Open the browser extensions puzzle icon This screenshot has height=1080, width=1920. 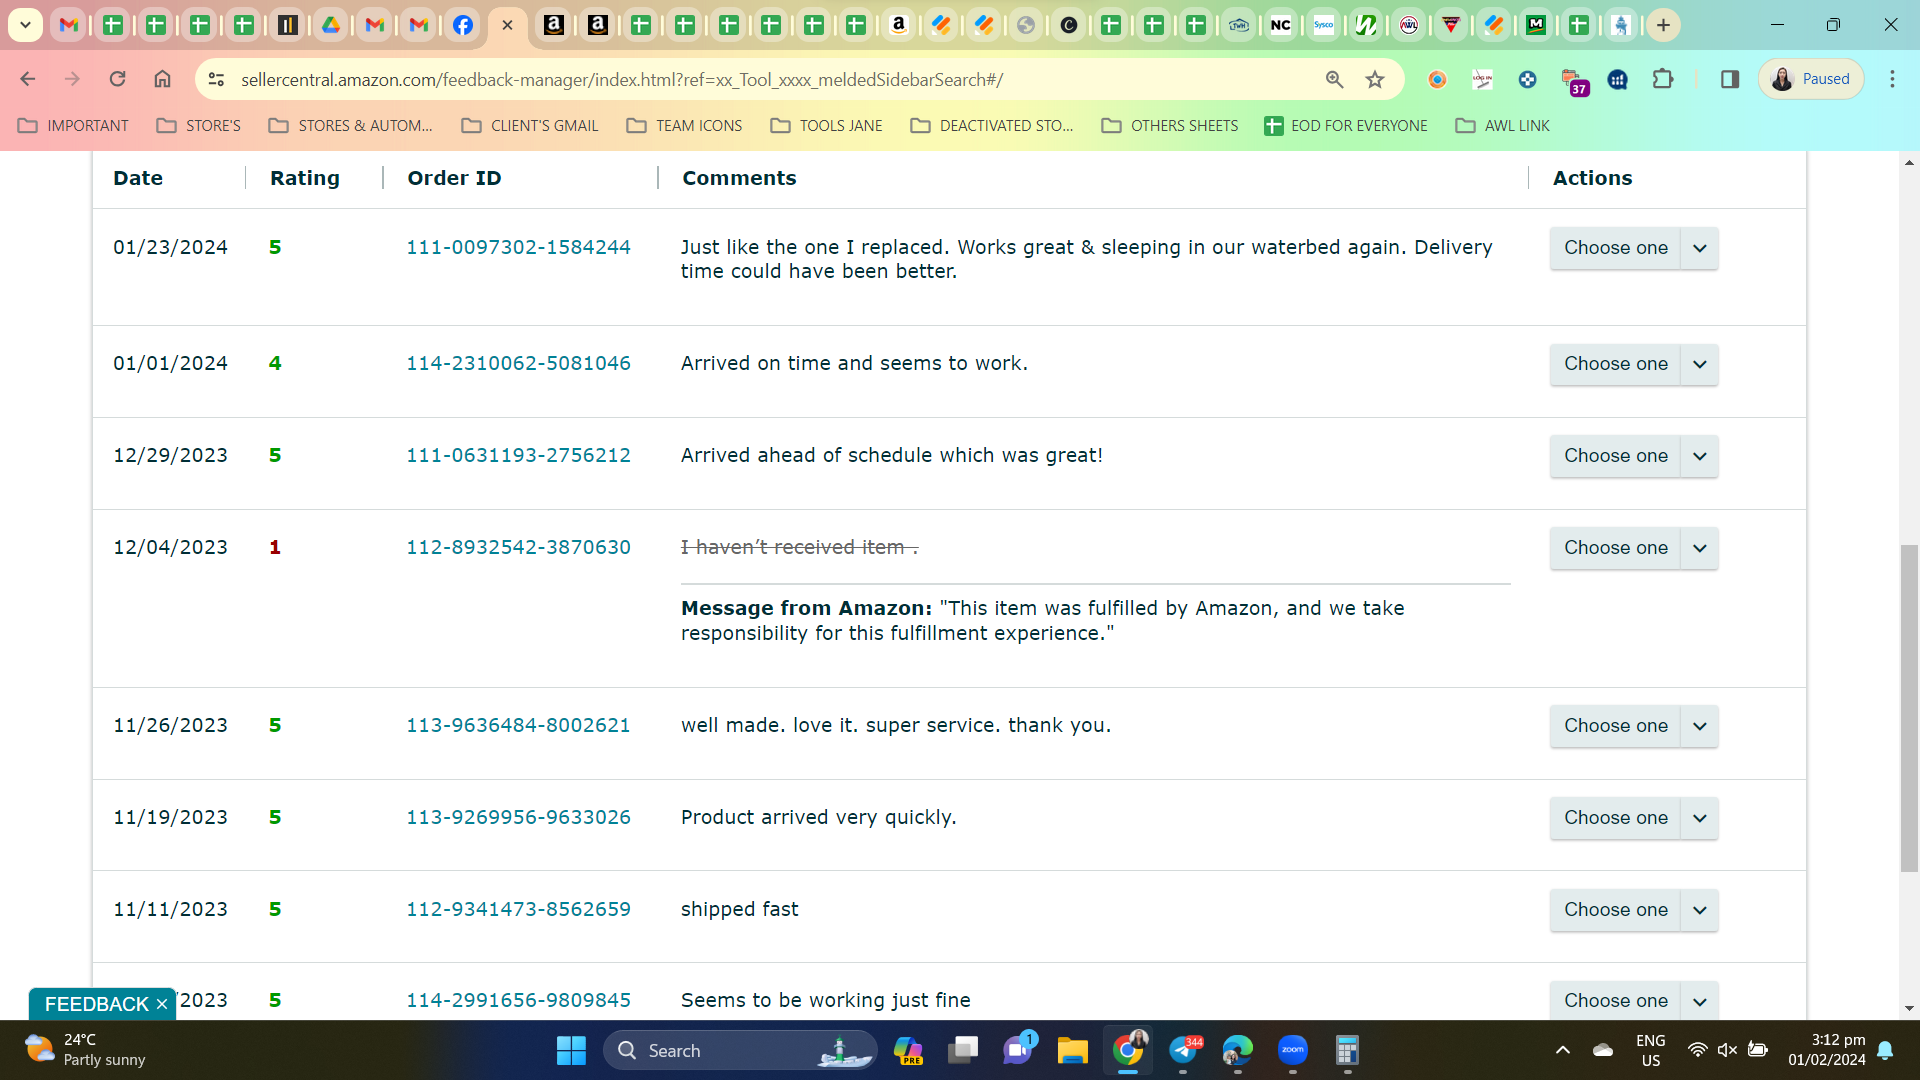[1663, 79]
